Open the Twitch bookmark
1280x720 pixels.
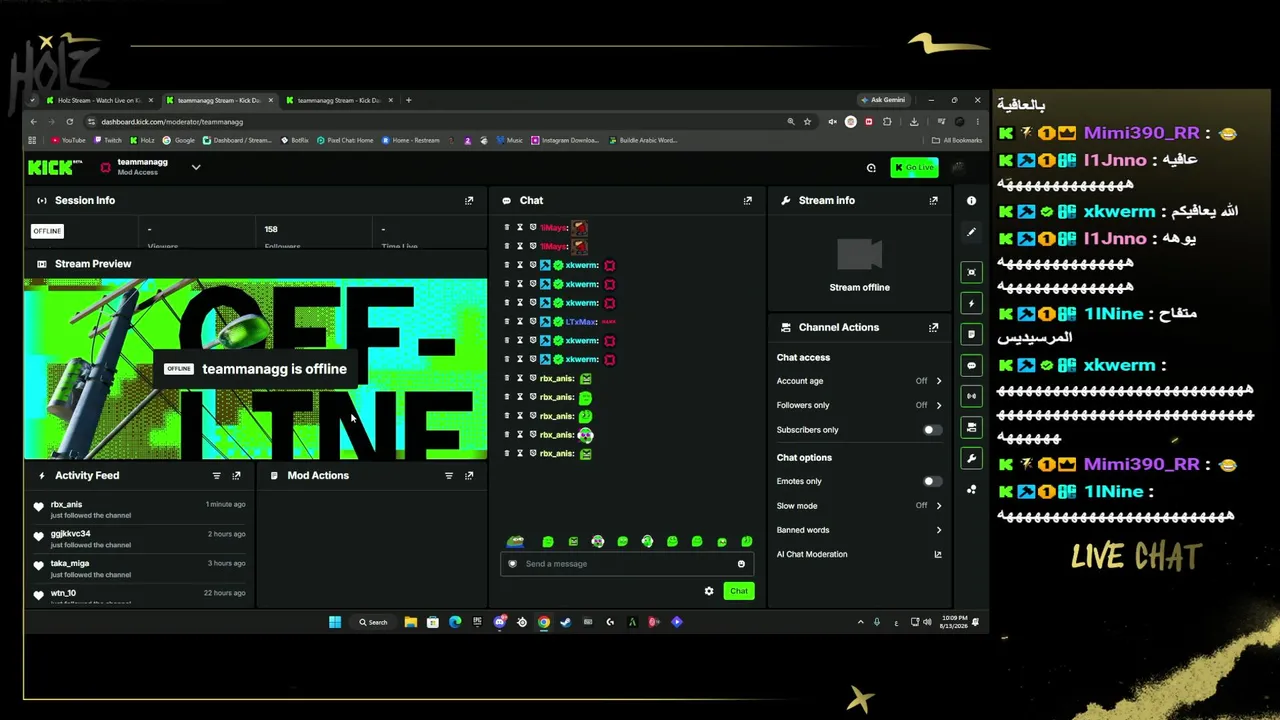108,140
